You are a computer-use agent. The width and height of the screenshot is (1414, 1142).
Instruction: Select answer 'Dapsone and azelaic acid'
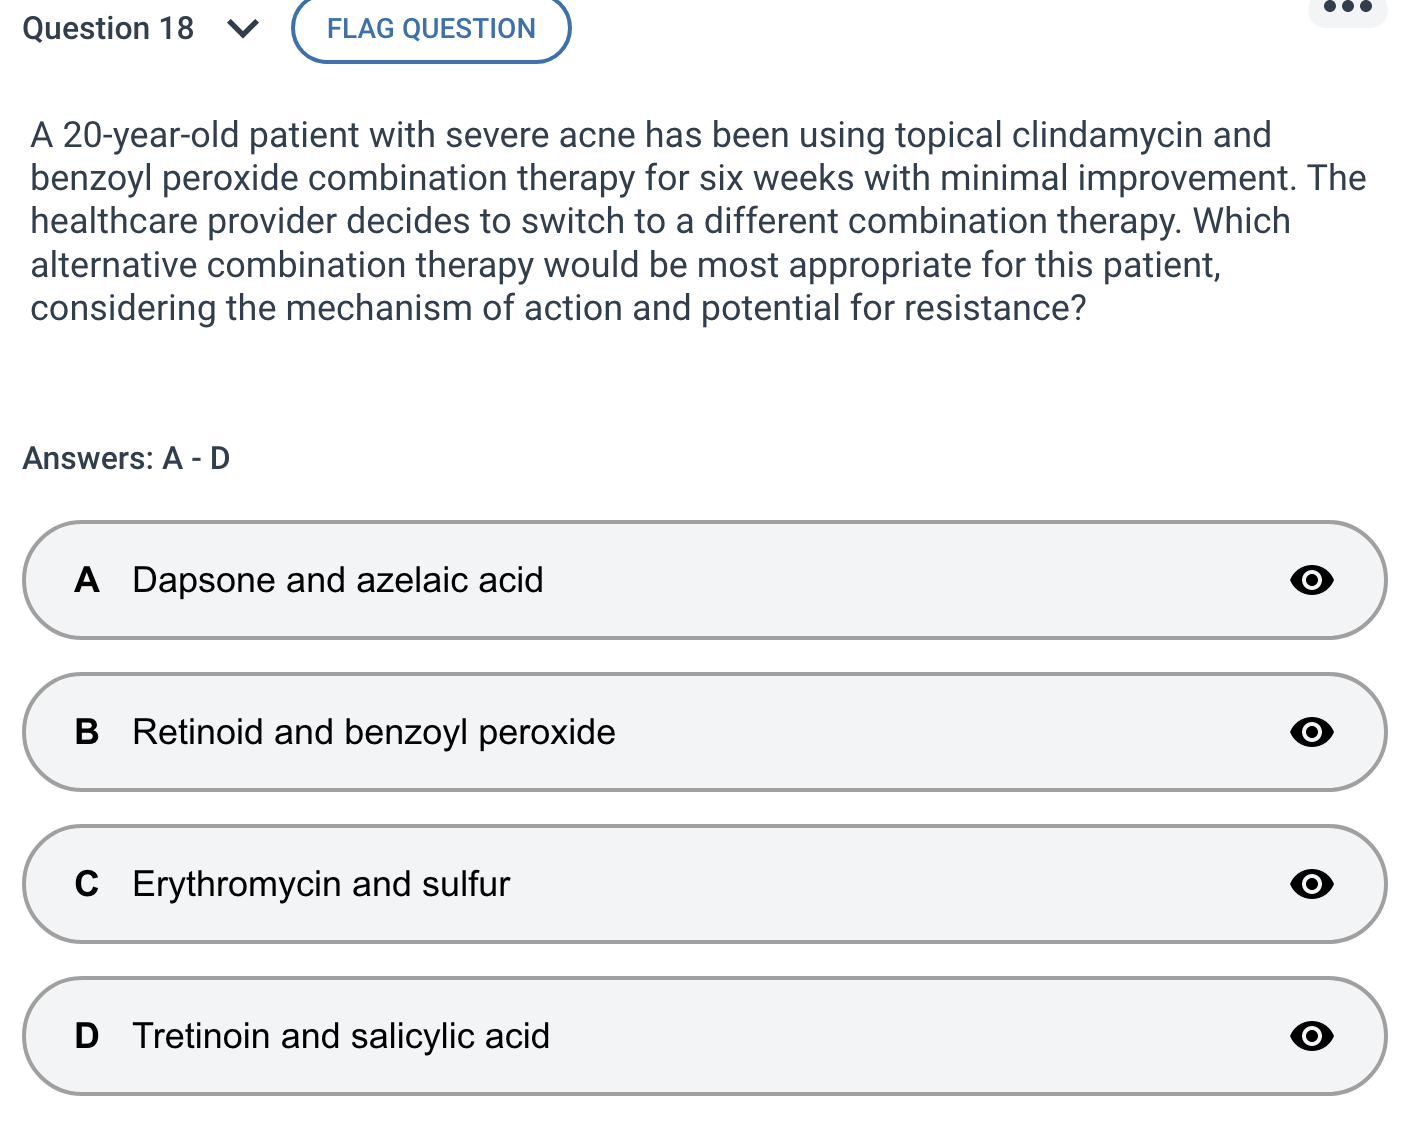point(338,580)
